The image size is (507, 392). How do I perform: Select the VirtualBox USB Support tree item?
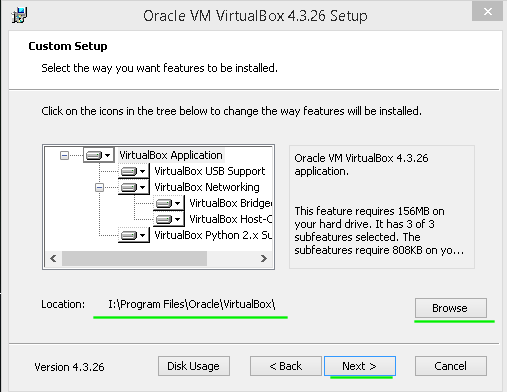pyautogui.click(x=210, y=171)
